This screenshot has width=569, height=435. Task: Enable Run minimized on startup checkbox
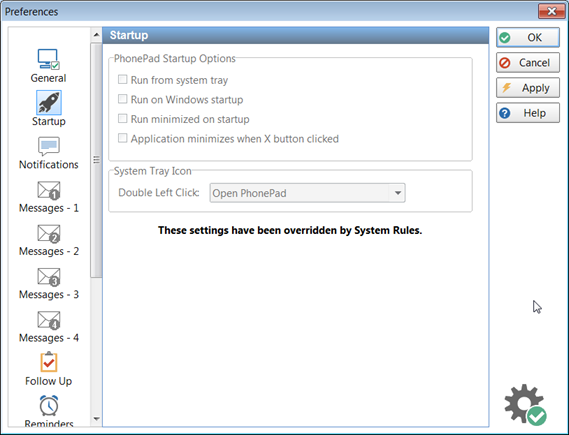coord(123,119)
